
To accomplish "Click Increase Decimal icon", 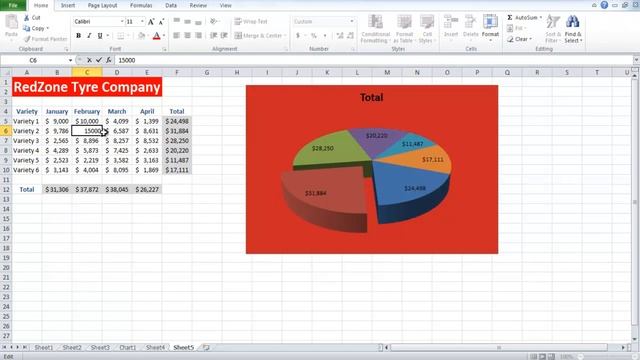I will (x=340, y=36).
